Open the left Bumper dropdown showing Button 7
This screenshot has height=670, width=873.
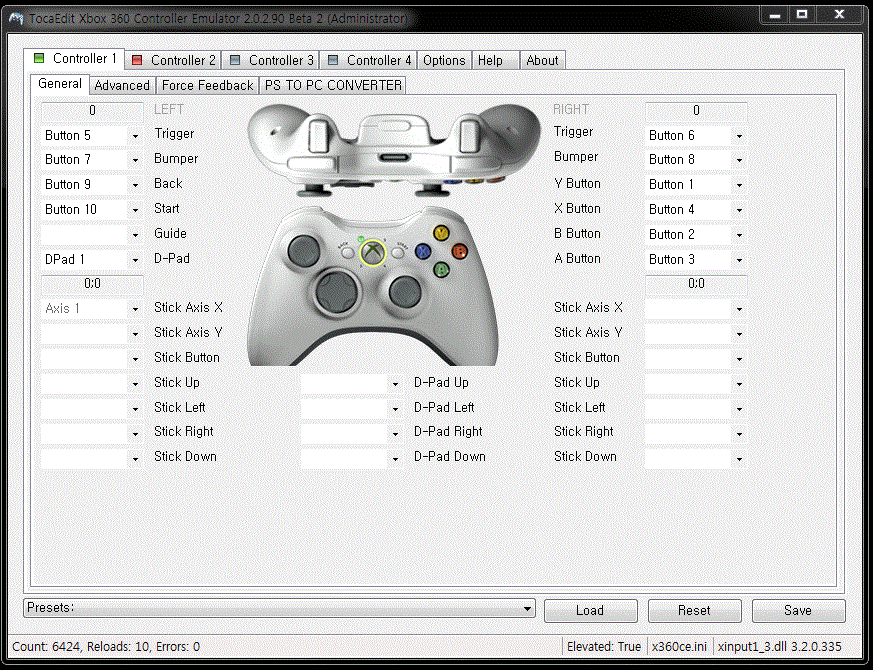(92, 160)
